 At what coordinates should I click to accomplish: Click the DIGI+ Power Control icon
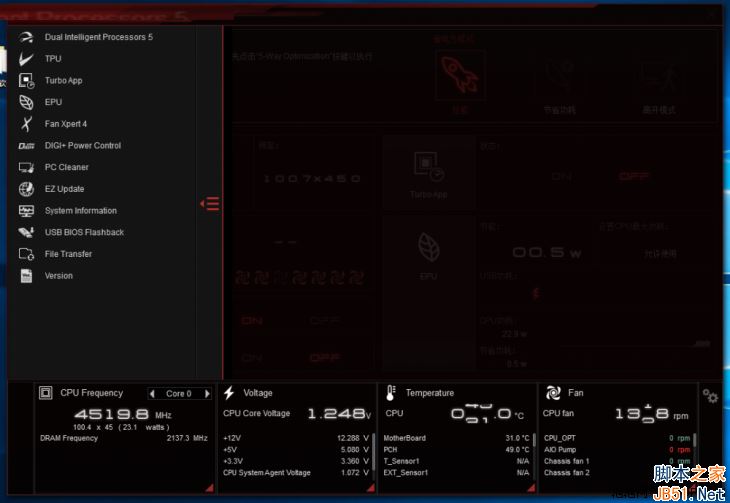pyautogui.click(x=26, y=146)
